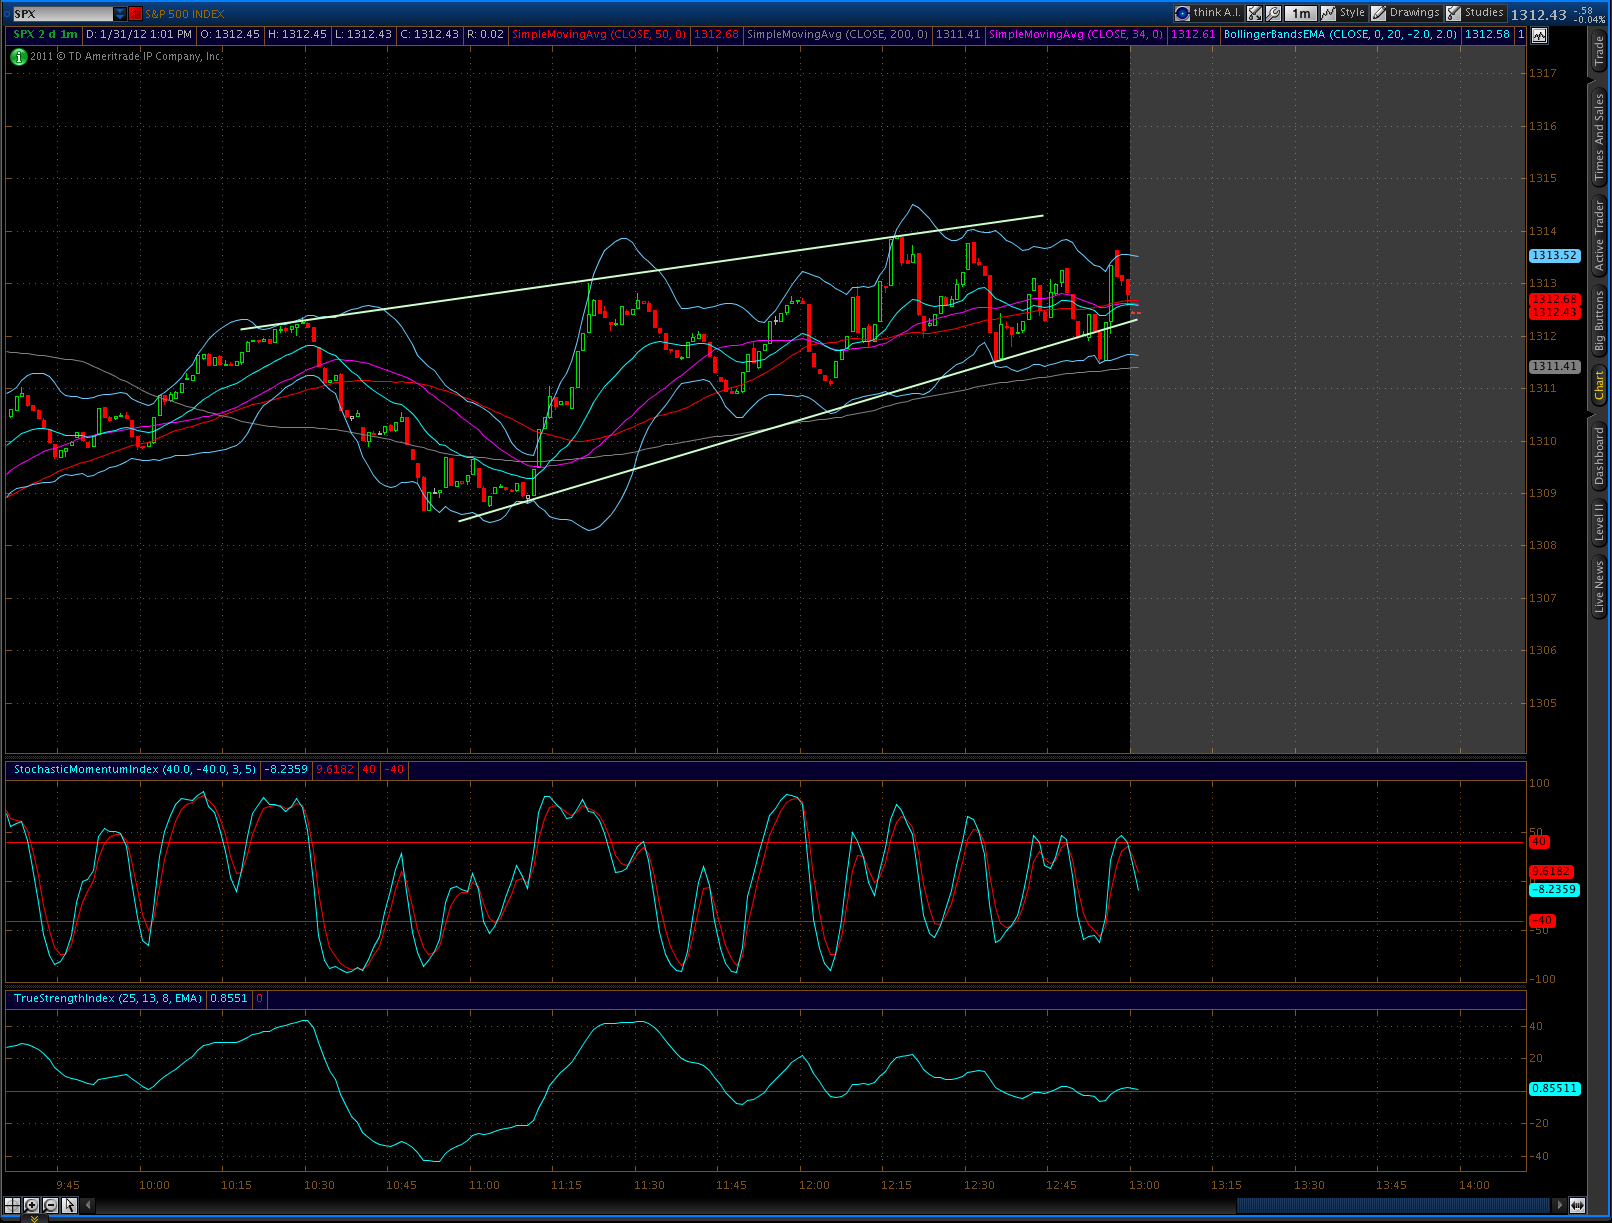
Task: Click the 11:15 time axis label
Action: (566, 1185)
